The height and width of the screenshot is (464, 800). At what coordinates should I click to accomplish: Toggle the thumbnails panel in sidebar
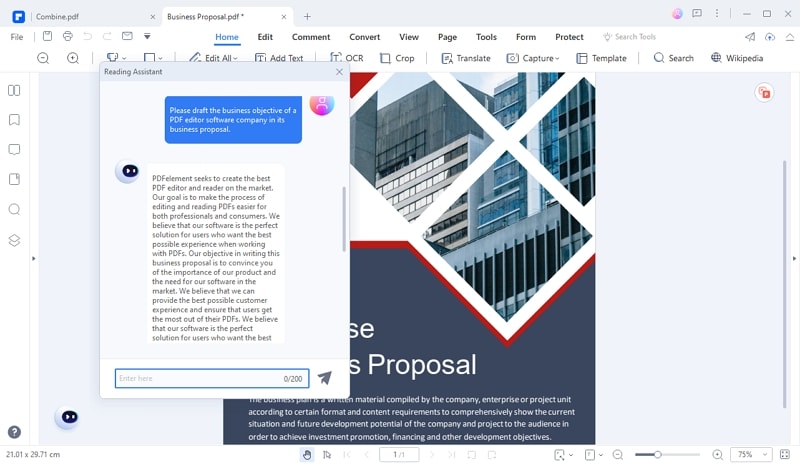click(x=14, y=90)
